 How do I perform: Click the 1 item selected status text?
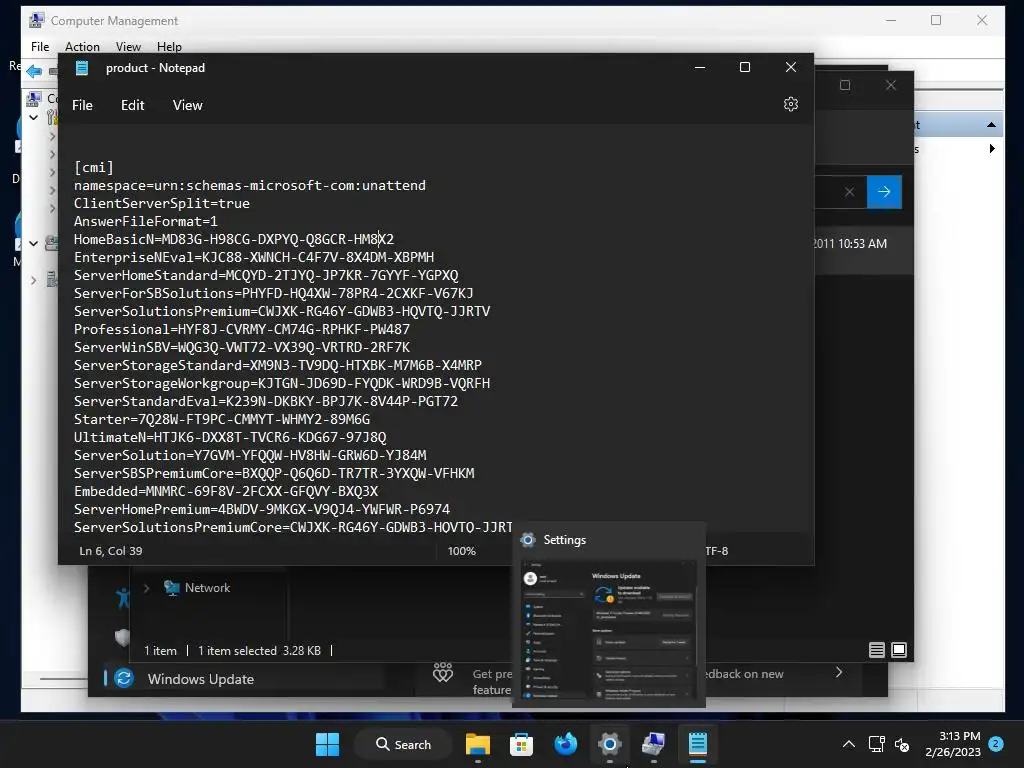click(259, 650)
